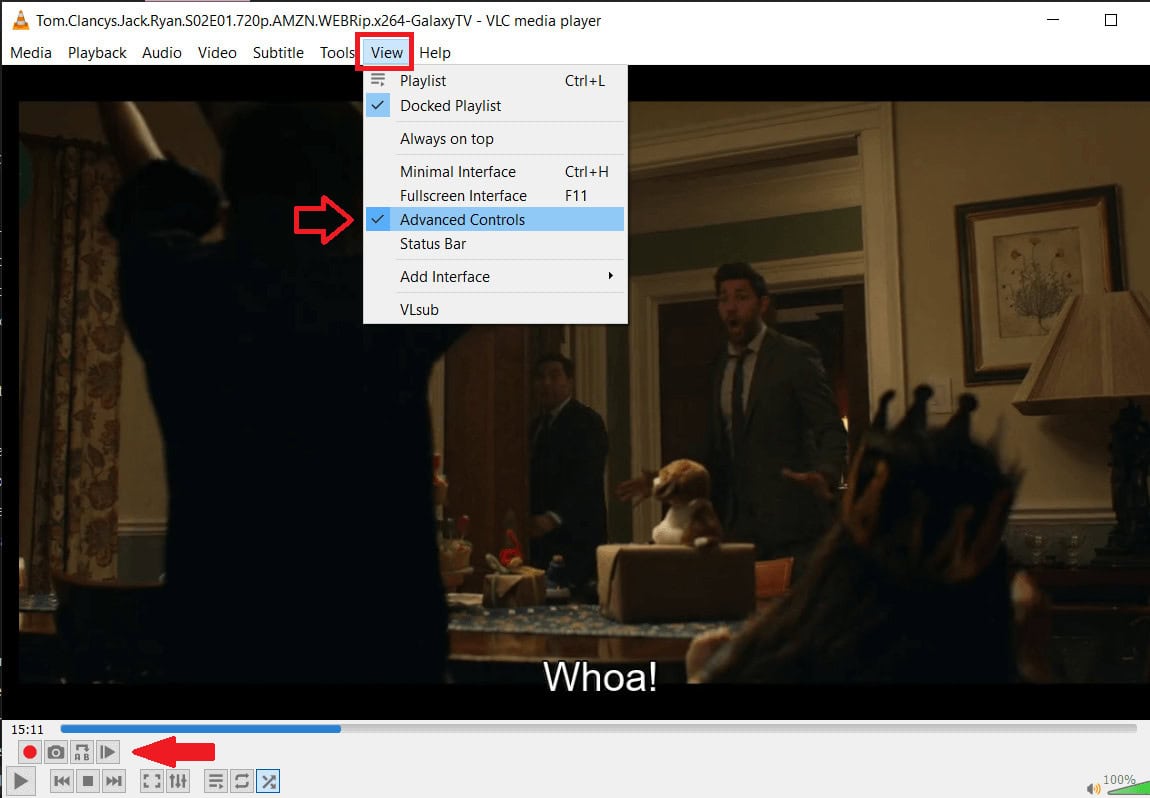Switch to fullscreen mode
The width and height of the screenshot is (1150, 798).
click(x=150, y=781)
